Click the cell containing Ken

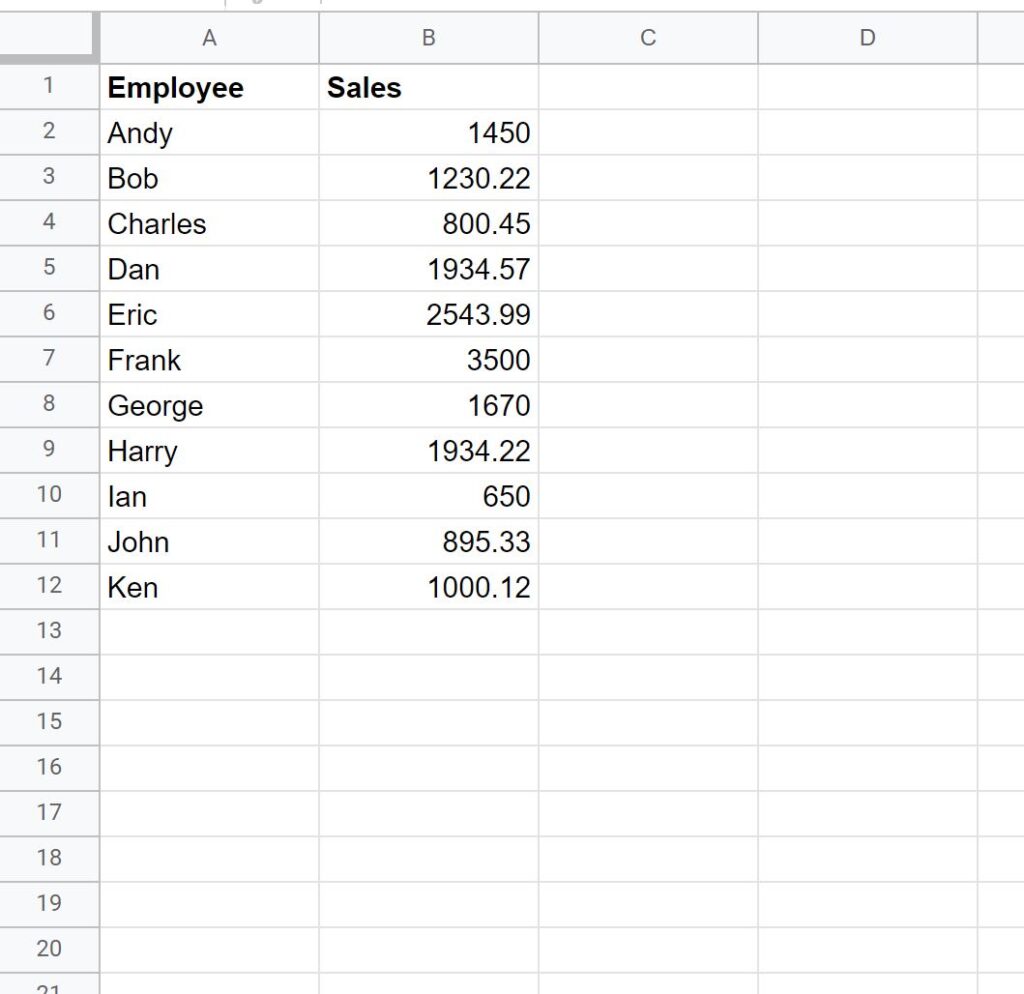point(209,588)
